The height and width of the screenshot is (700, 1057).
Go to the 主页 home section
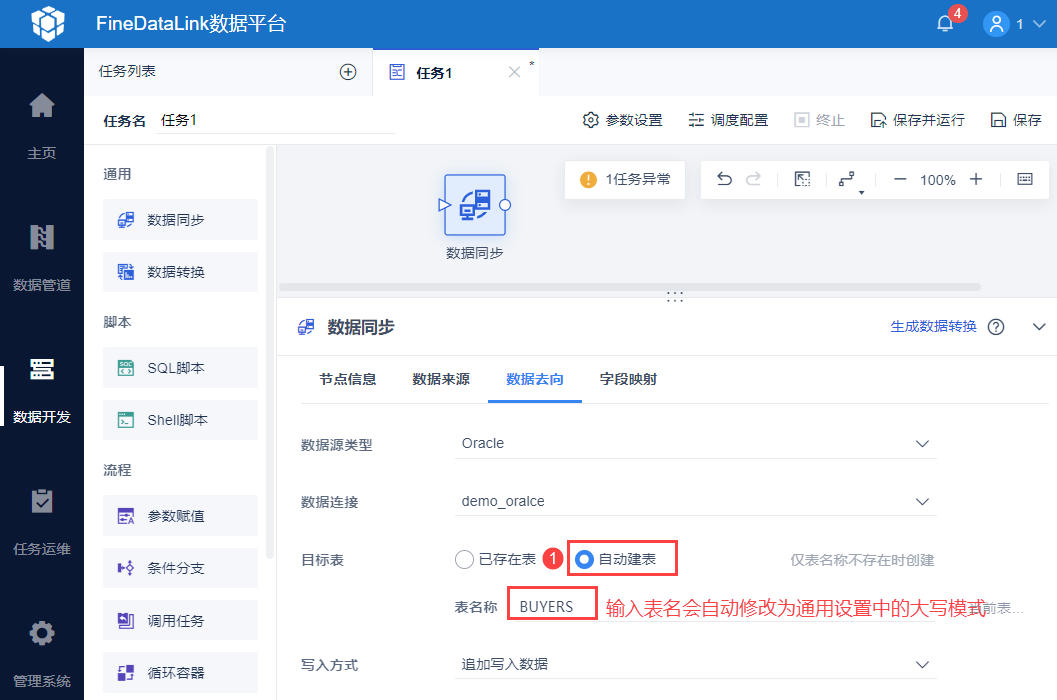pos(42,125)
